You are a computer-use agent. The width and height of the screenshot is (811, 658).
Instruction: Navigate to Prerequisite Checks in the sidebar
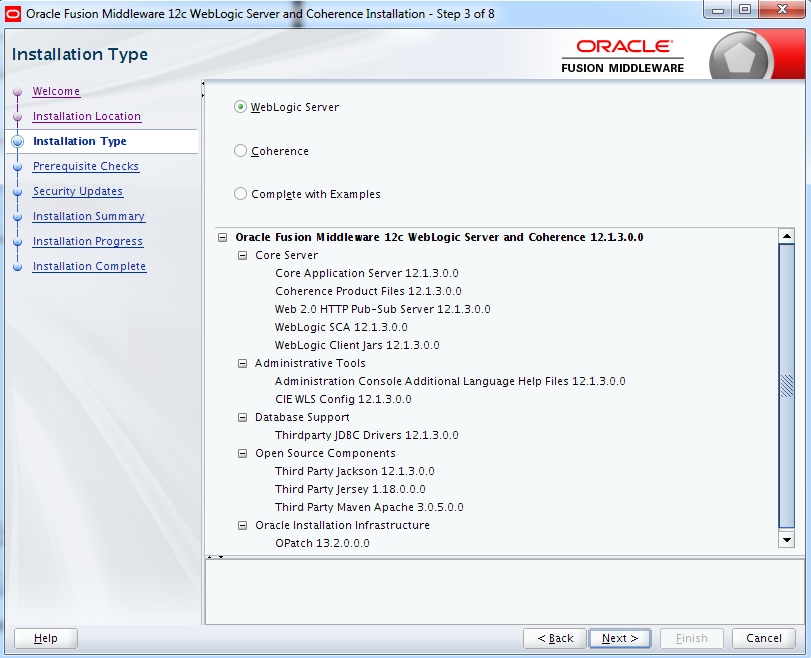[x=85, y=166]
